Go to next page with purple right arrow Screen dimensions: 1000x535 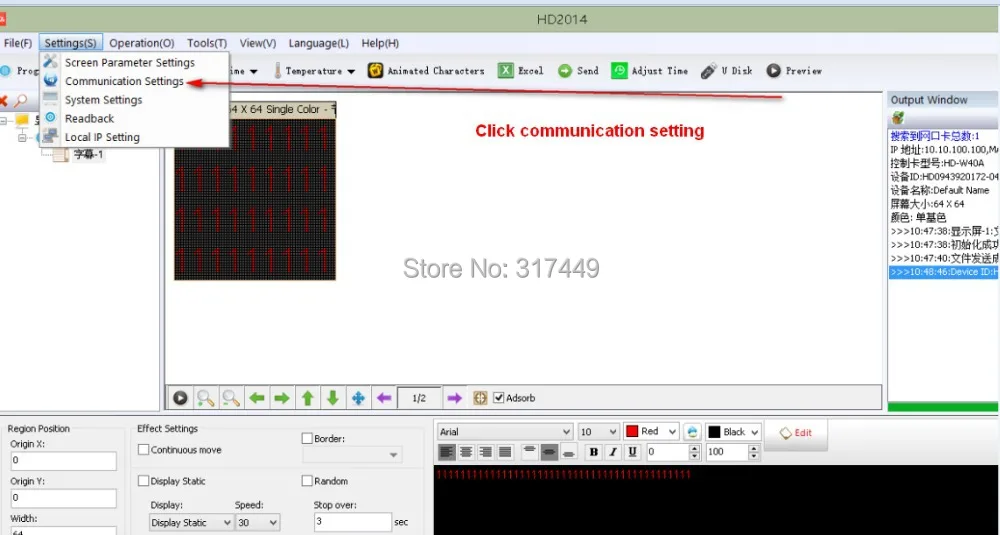pyautogui.click(x=454, y=398)
